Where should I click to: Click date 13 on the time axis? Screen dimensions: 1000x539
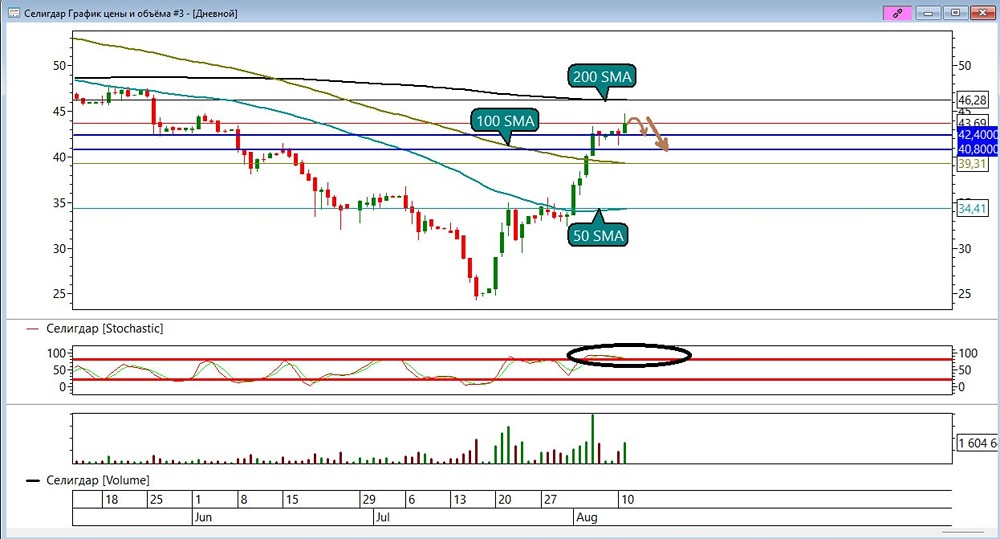coord(459,499)
